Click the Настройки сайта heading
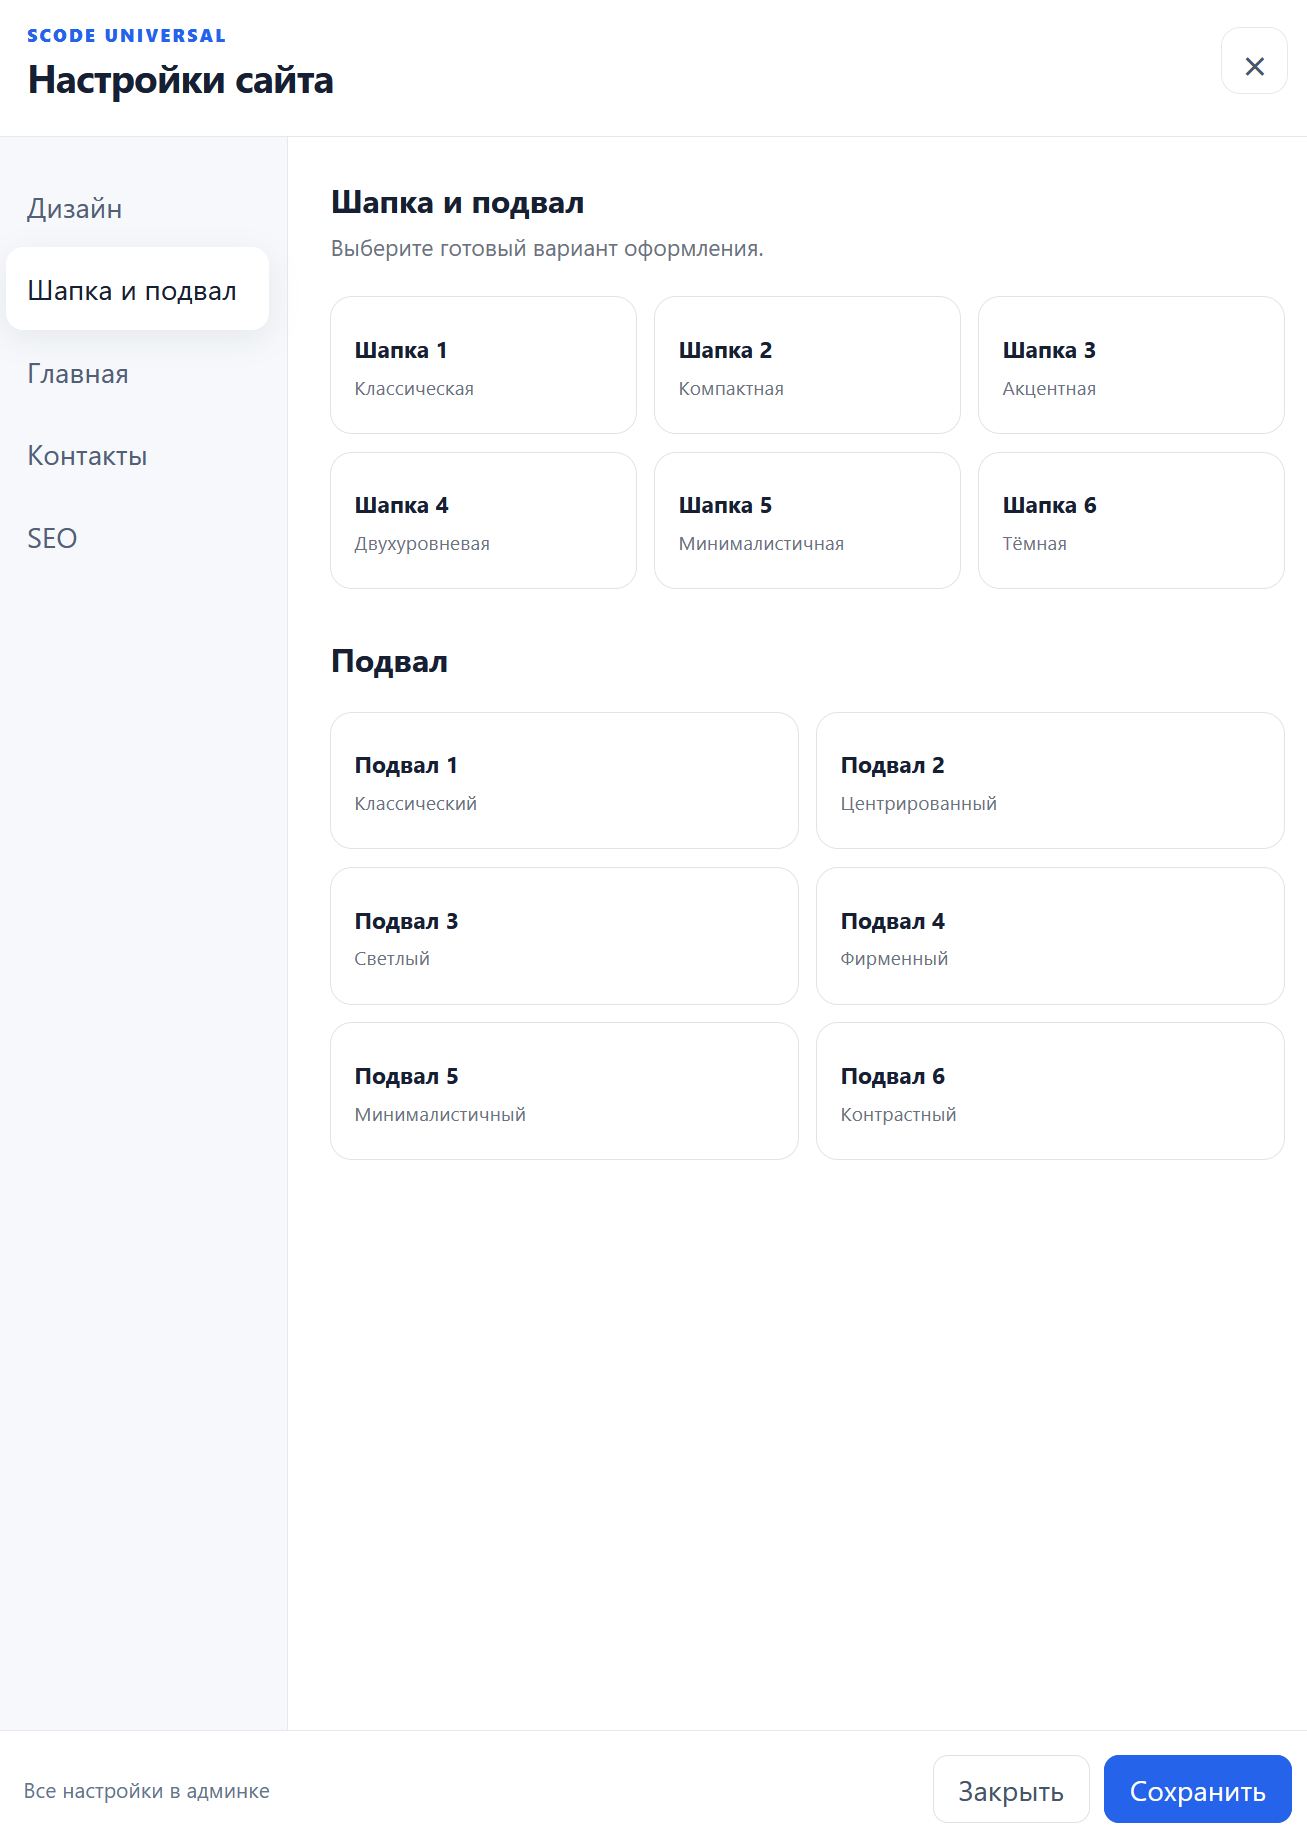This screenshot has width=1307, height=1833. point(180,80)
